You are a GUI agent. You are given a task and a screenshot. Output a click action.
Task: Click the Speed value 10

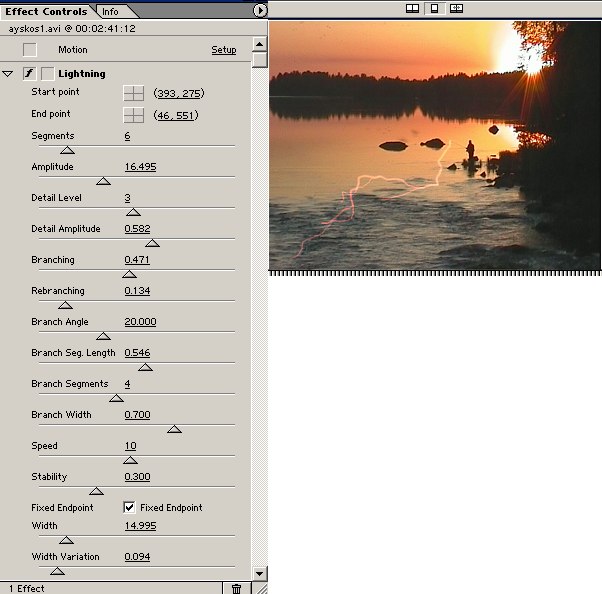131,446
